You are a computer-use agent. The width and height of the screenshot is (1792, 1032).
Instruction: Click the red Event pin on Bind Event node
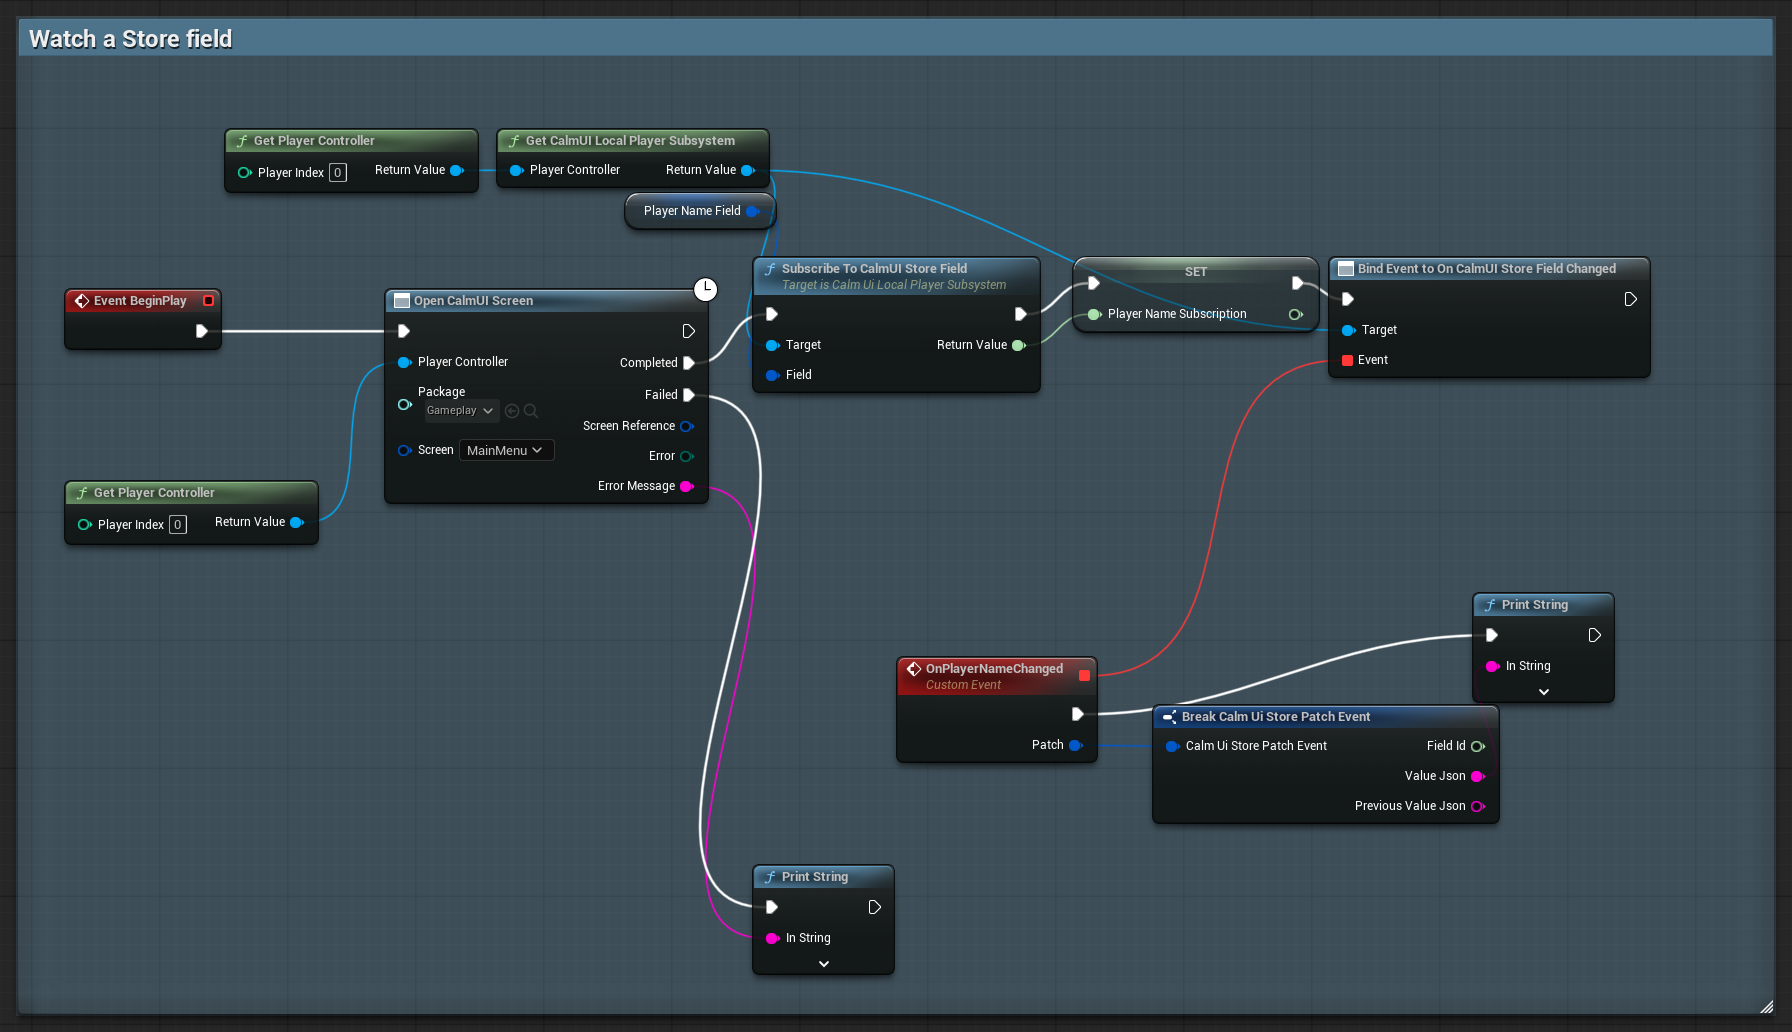coord(1348,360)
